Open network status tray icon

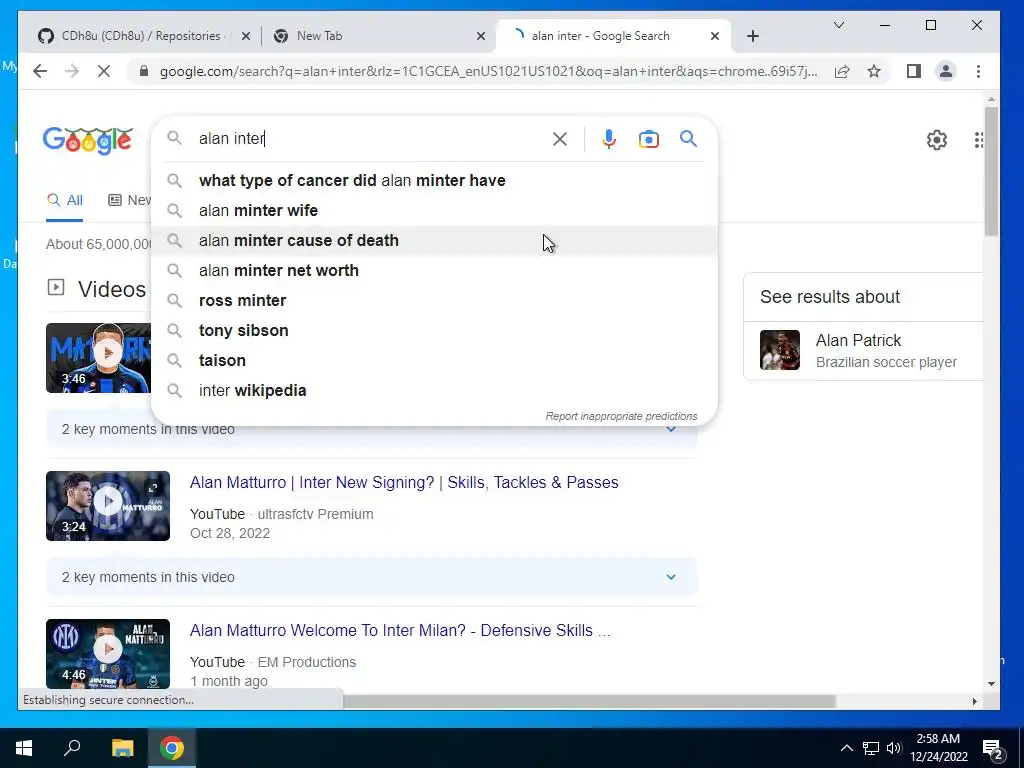[x=871, y=748]
